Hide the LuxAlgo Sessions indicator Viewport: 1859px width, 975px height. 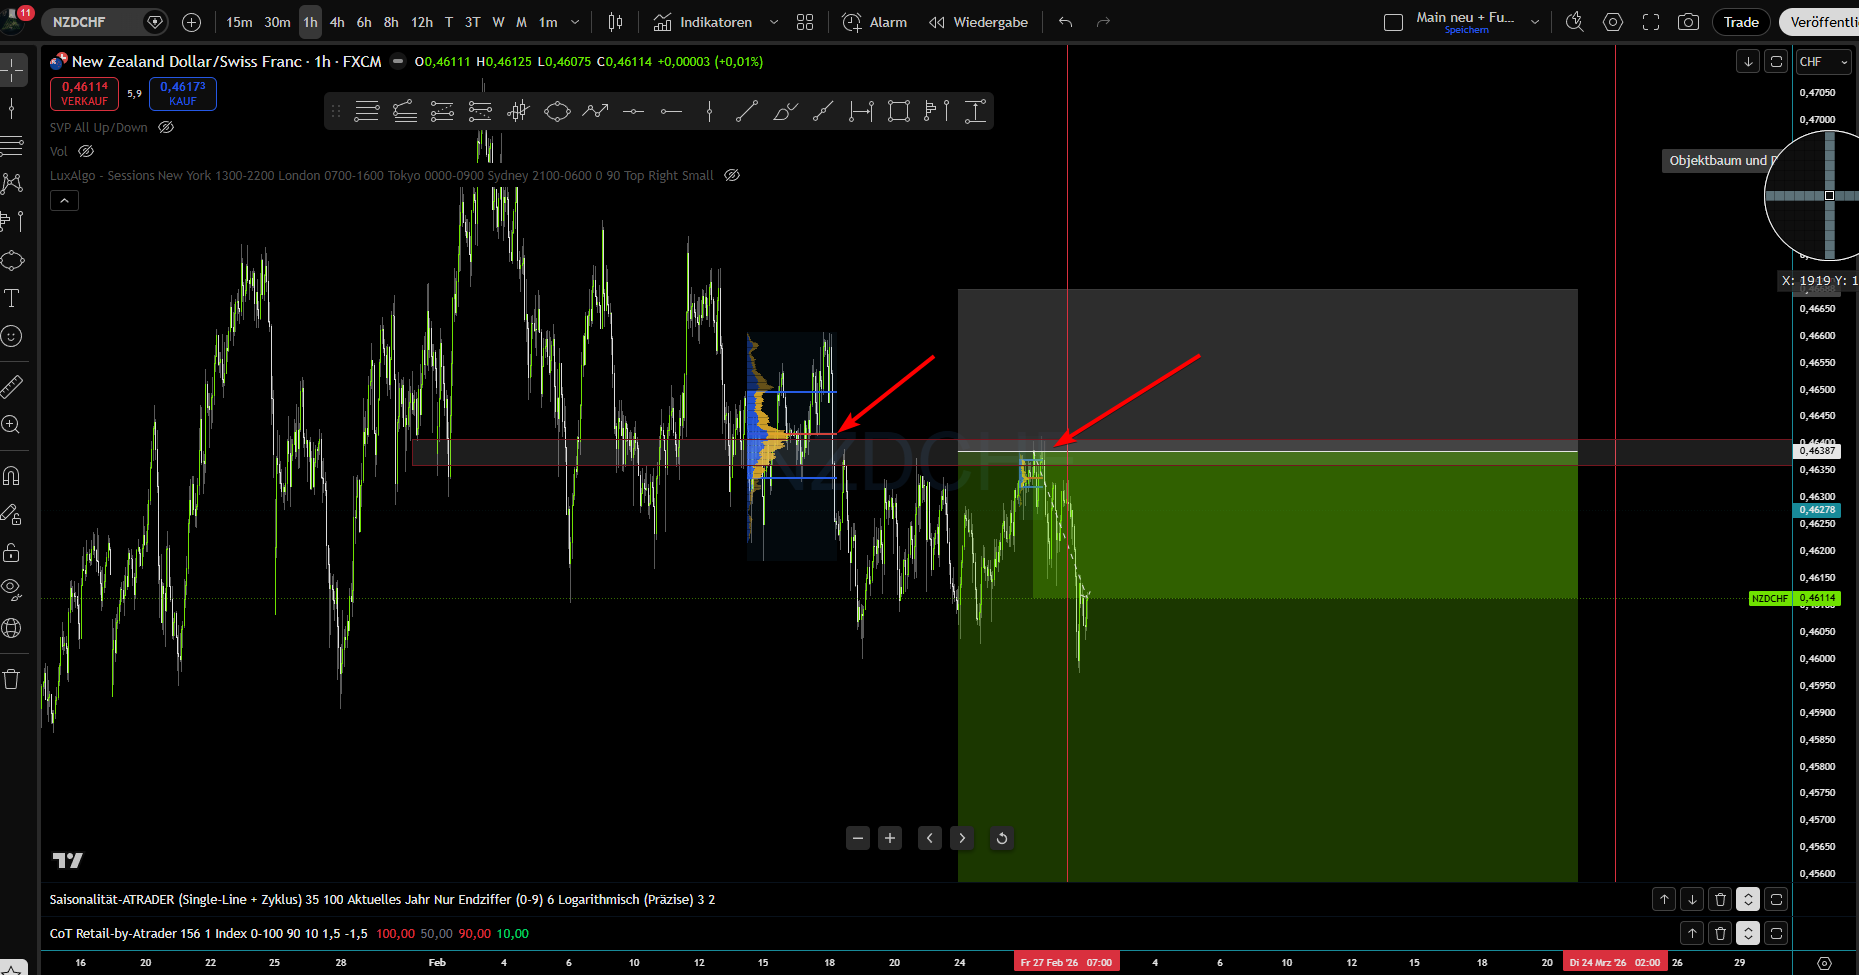[731, 175]
